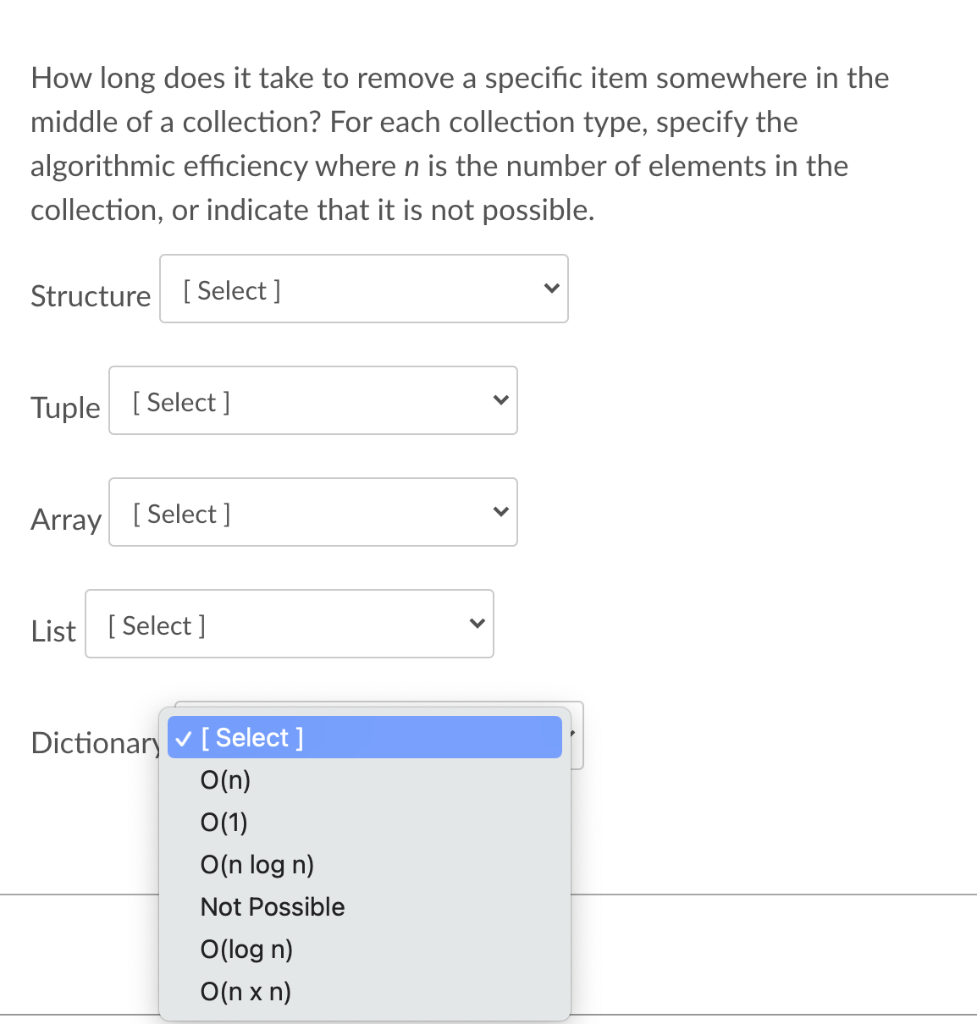Click the Dictionary label text
This screenshot has height=1024, width=977.
click(x=95, y=743)
